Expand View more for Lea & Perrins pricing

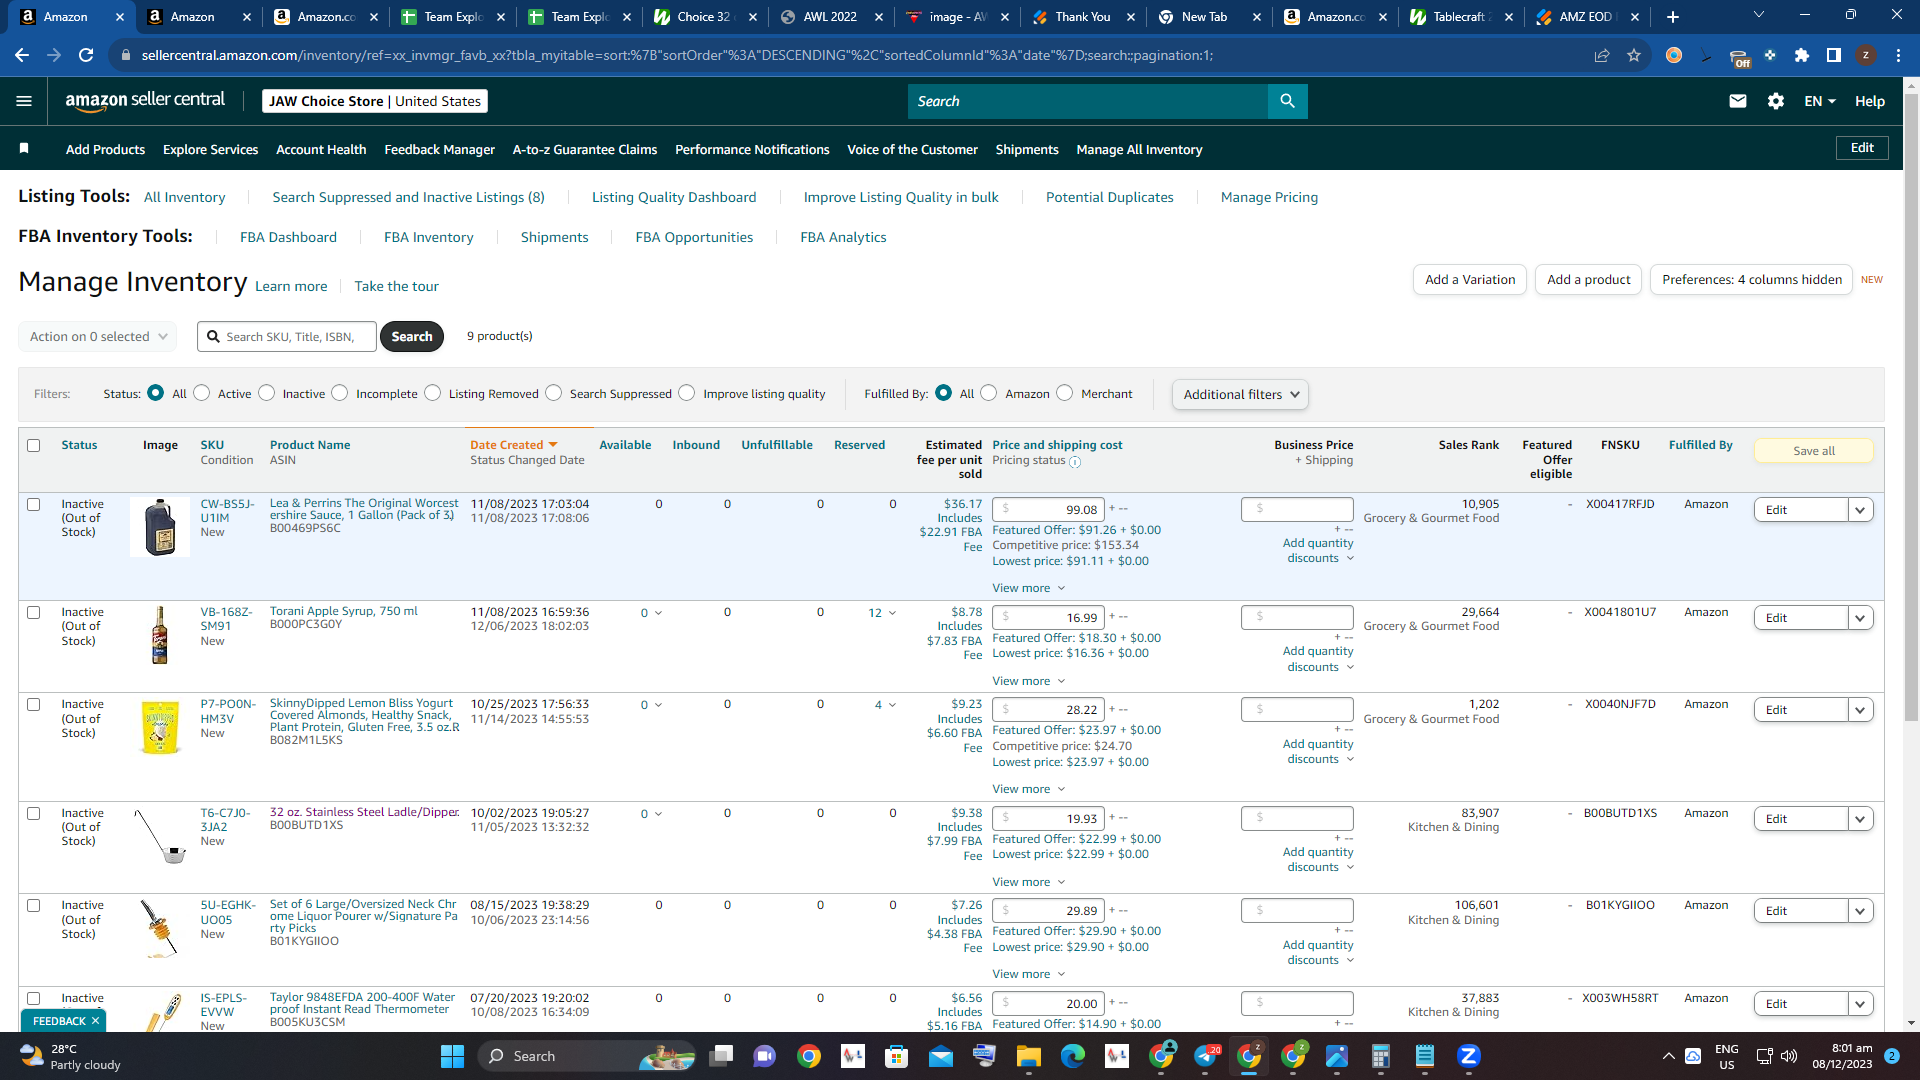click(x=1028, y=588)
